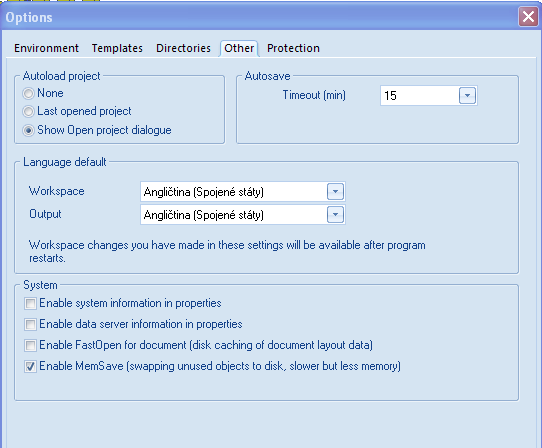Click the Options title bar
The image size is (542, 448).
[x=259, y=17]
